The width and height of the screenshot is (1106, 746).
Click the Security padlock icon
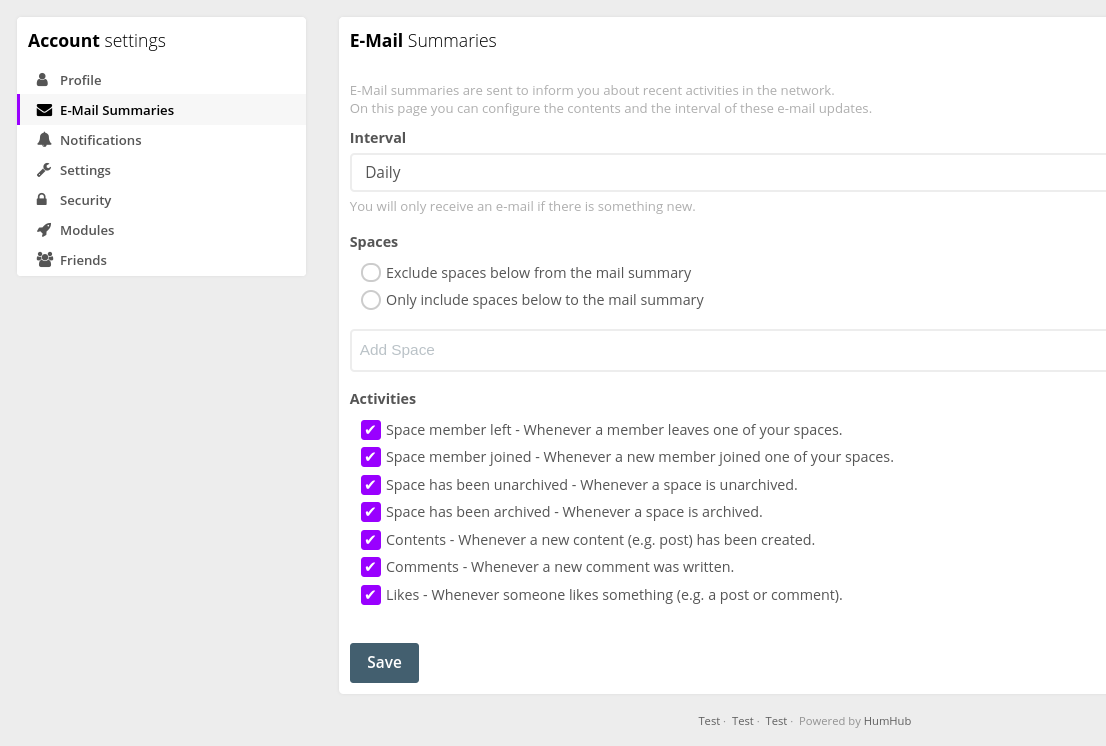44,199
